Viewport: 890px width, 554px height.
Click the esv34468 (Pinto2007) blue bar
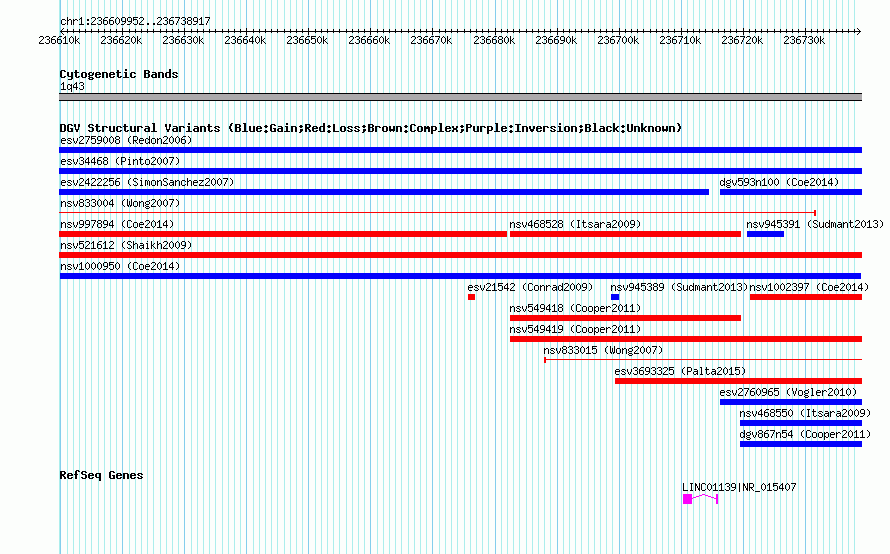(460, 171)
